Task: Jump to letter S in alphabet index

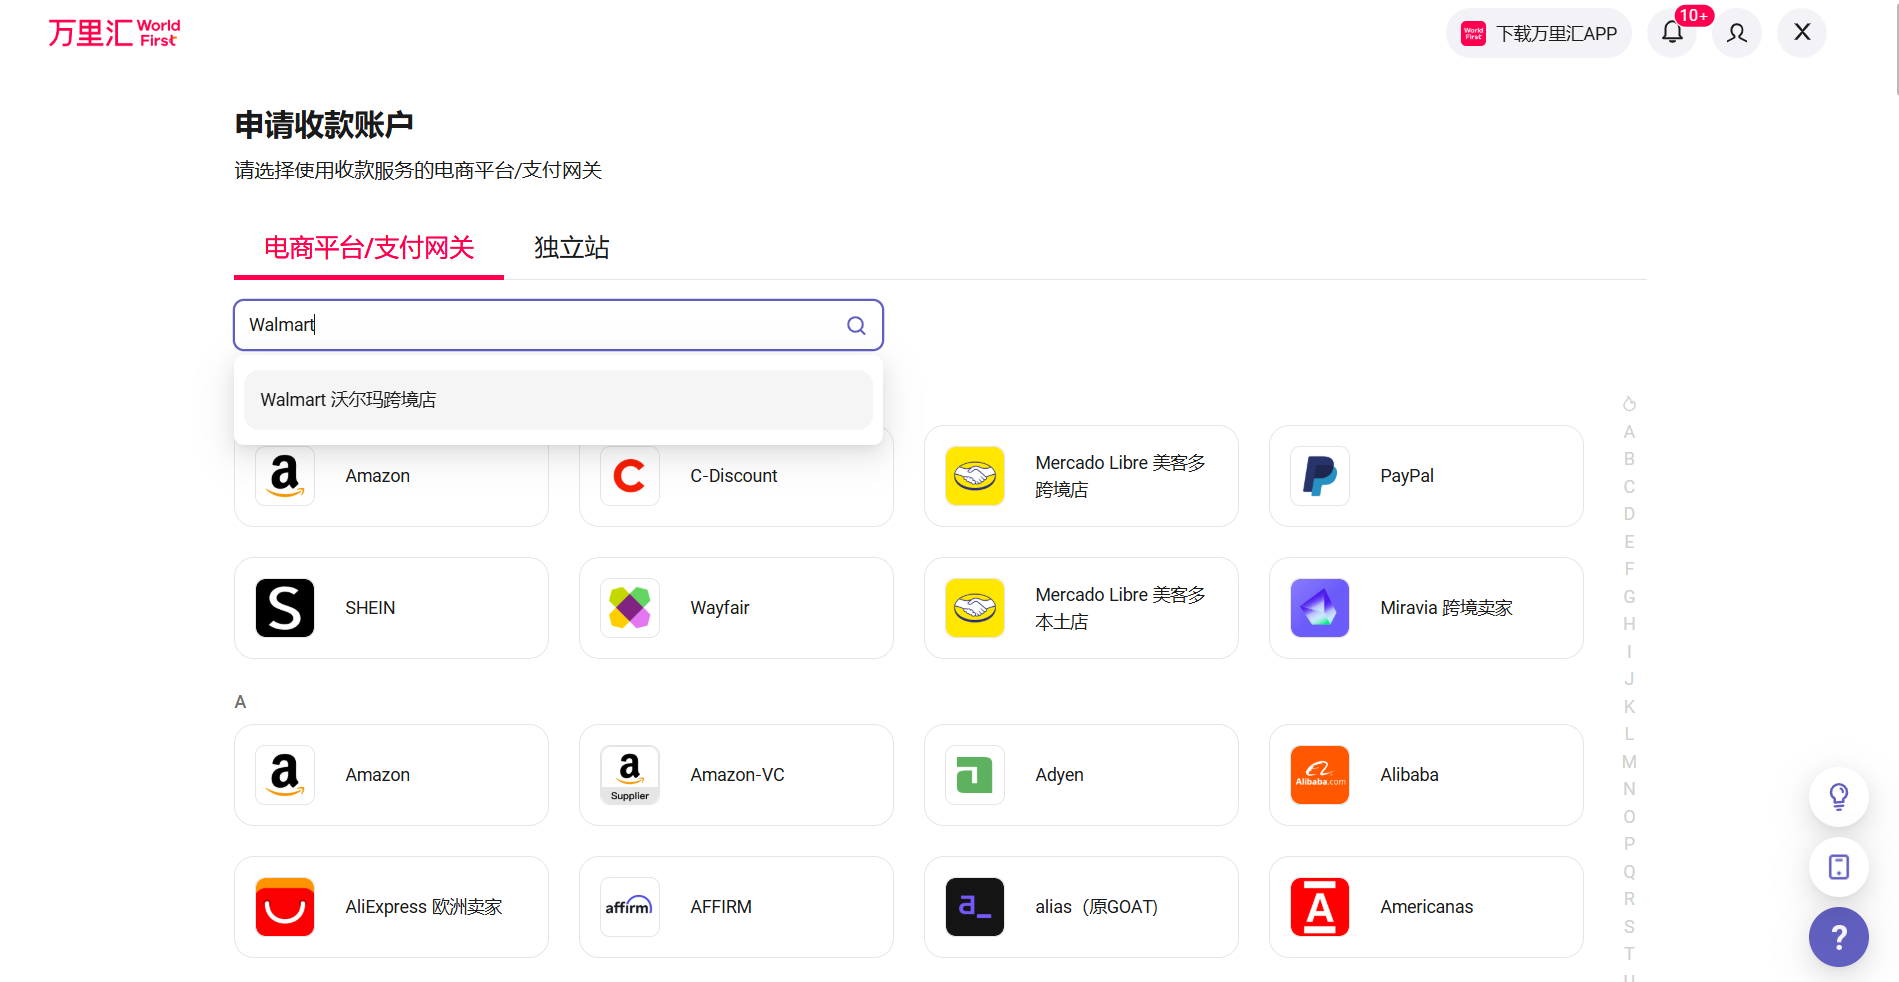Action: click(x=1629, y=927)
